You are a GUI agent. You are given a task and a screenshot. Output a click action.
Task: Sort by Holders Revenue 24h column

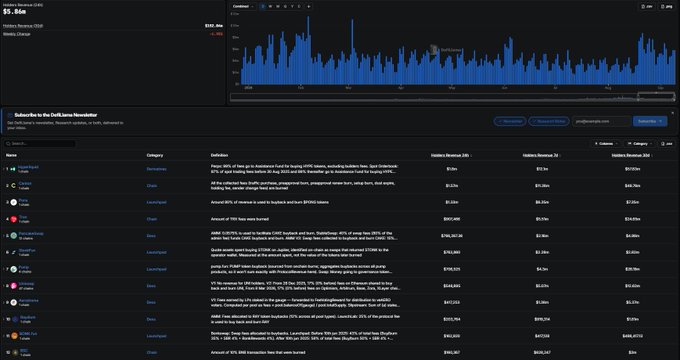coord(451,155)
